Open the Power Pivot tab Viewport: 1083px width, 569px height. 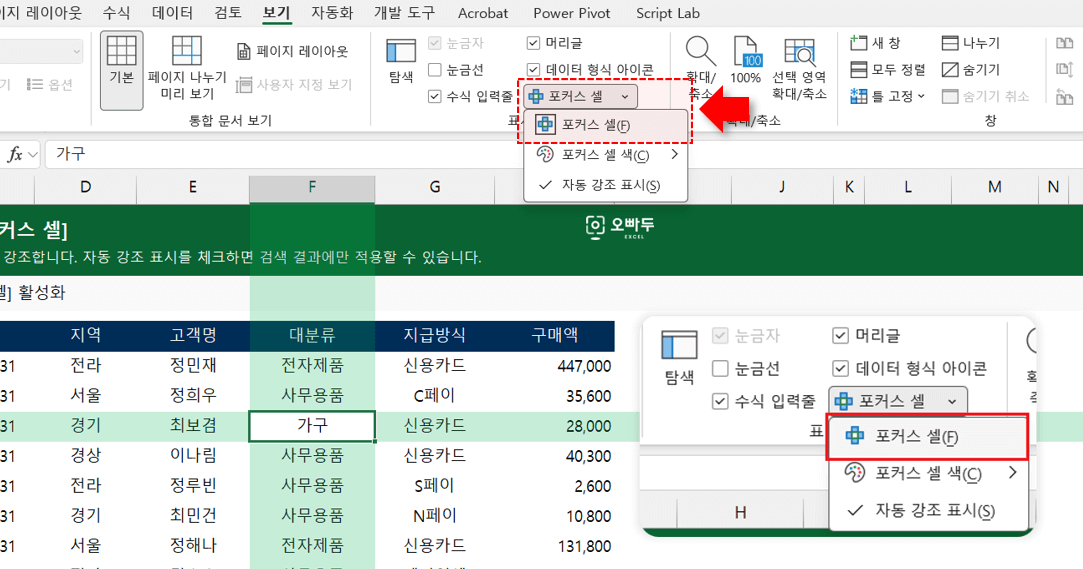572,13
